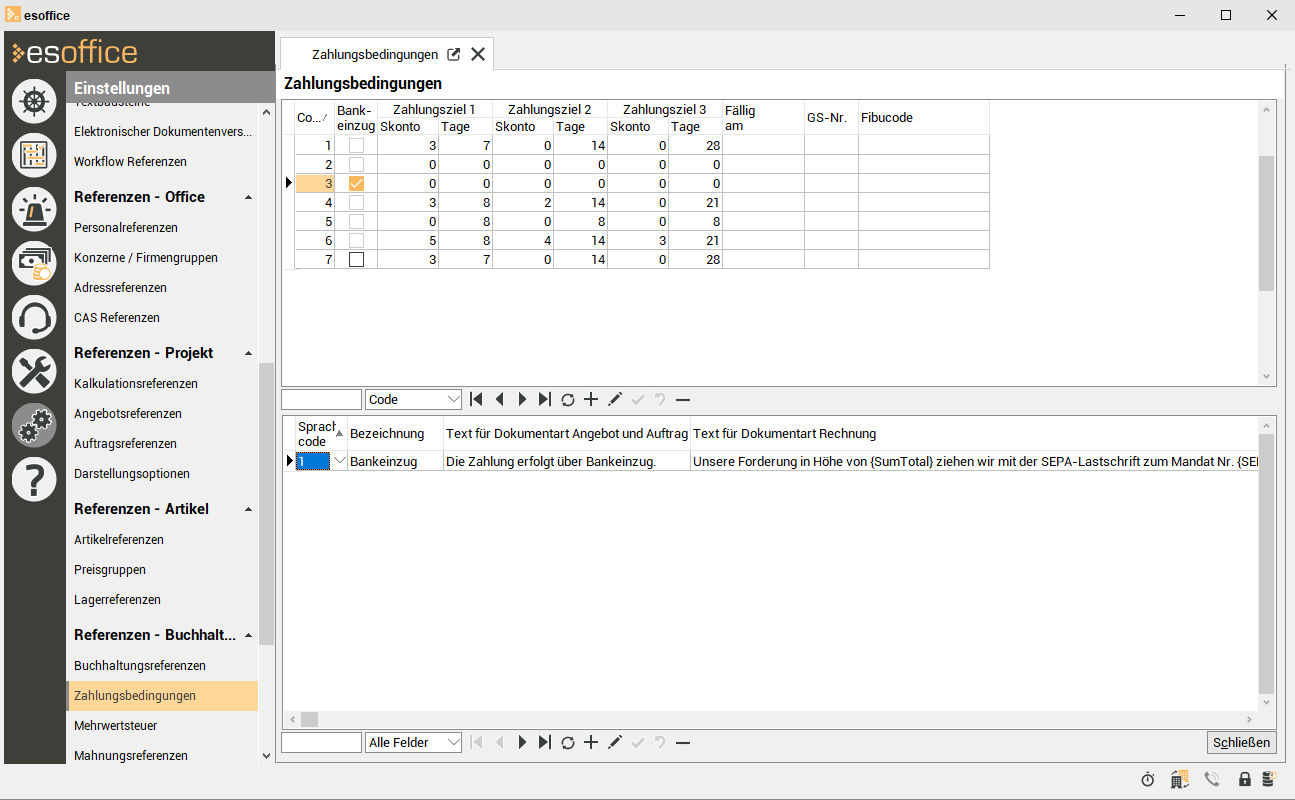Open the headset support sidebar module
The width and height of the screenshot is (1295, 800).
(x=34, y=317)
